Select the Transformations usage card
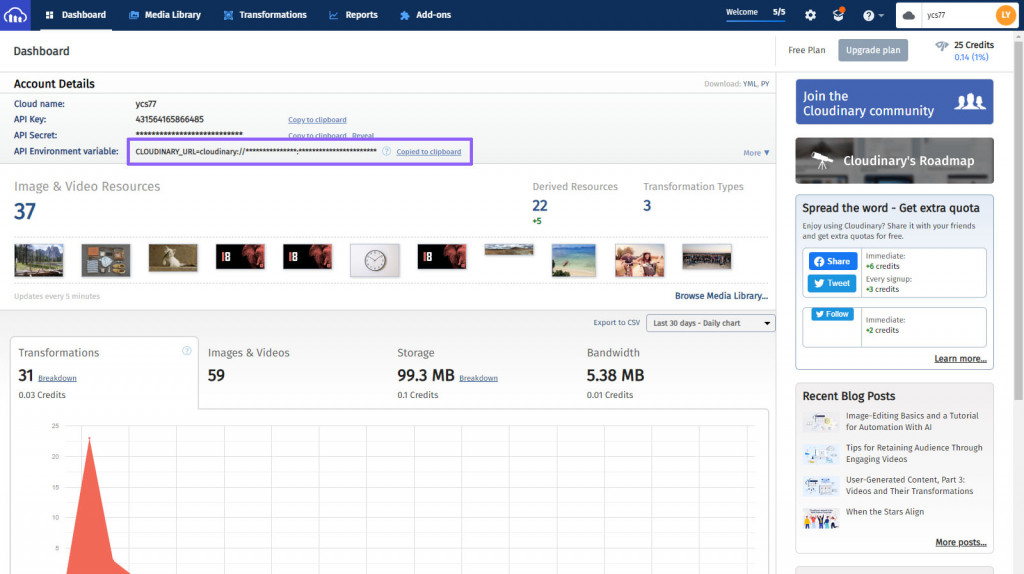This screenshot has width=1024, height=574. coord(104,373)
